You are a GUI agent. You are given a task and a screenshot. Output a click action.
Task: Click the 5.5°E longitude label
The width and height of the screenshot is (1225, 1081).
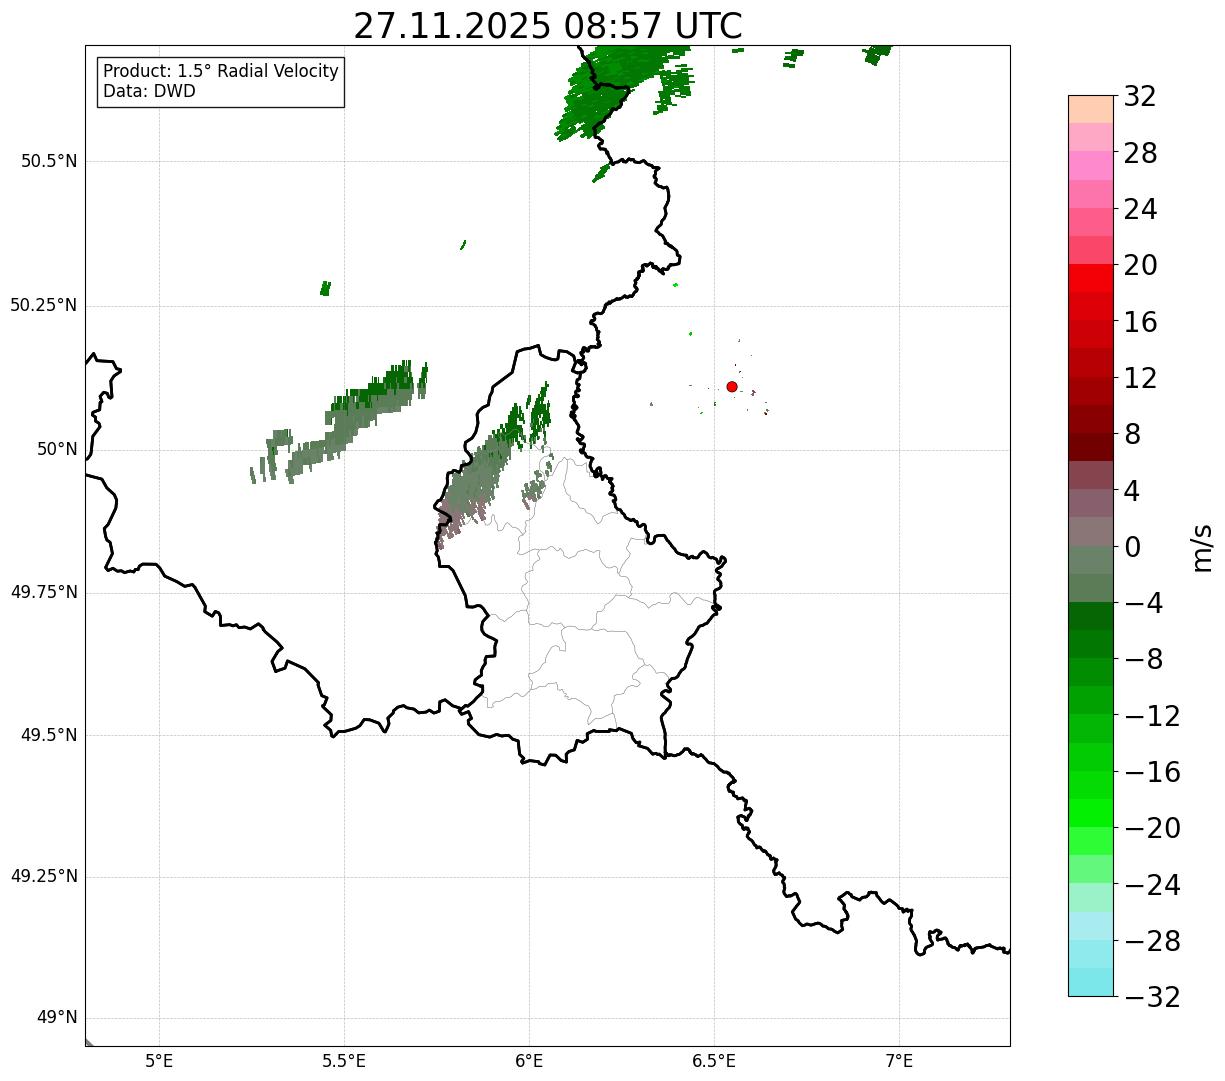344,1061
